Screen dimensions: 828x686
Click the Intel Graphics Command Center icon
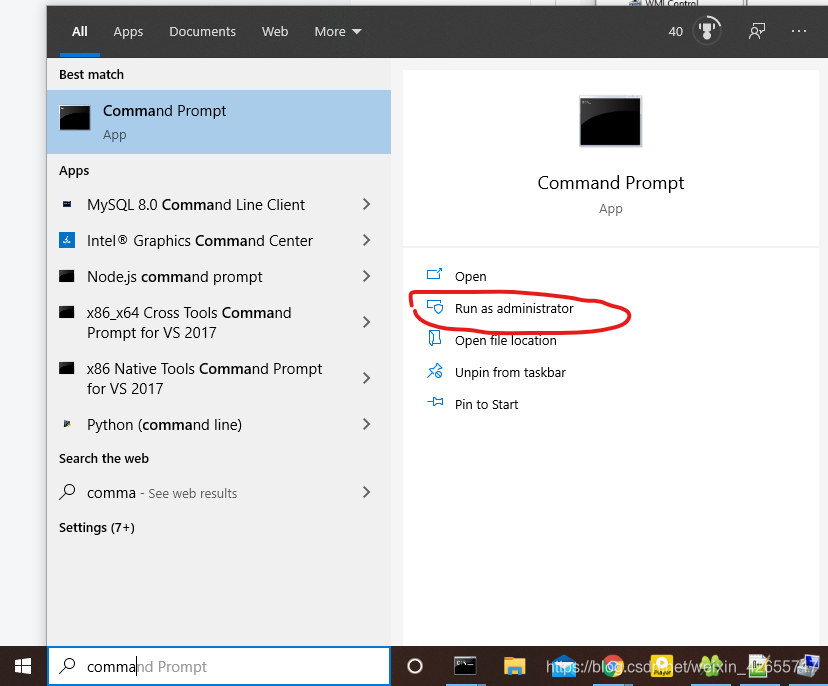click(x=67, y=240)
